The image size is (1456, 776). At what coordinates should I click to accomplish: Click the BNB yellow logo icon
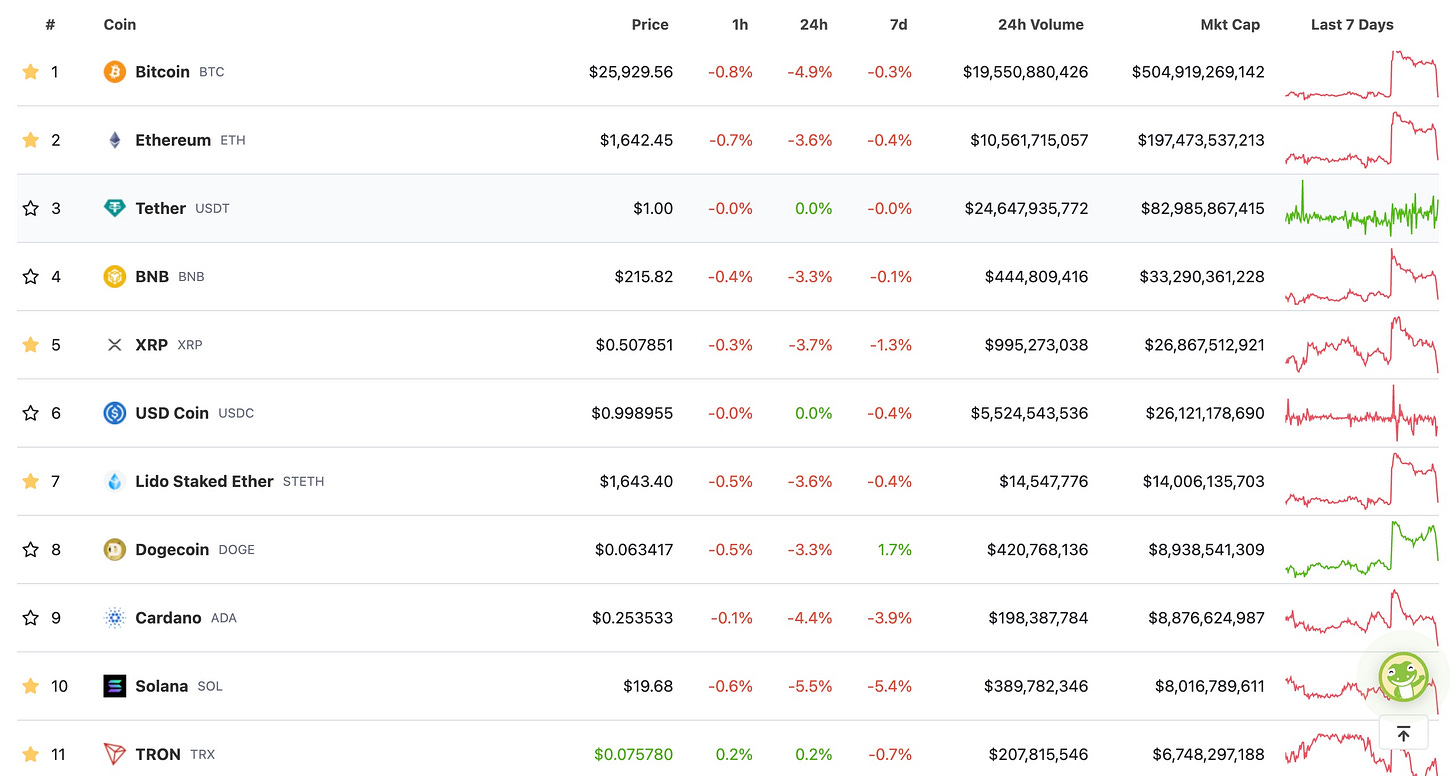115,276
